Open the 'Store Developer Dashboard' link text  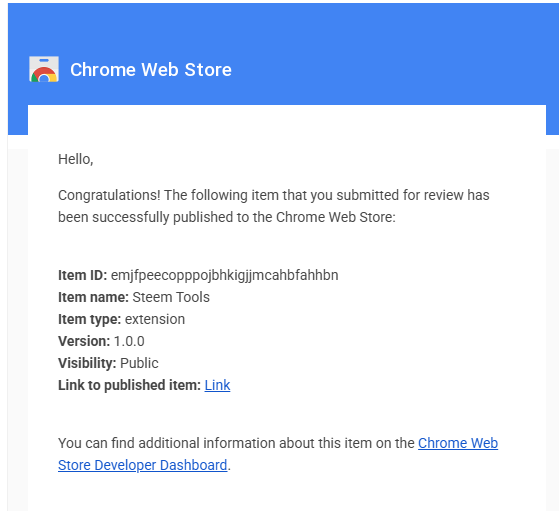[143, 465]
